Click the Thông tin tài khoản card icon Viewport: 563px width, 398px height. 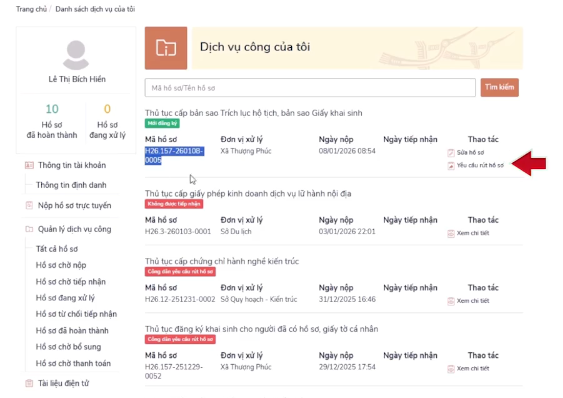pyautogui.click(x=29, y=165)
